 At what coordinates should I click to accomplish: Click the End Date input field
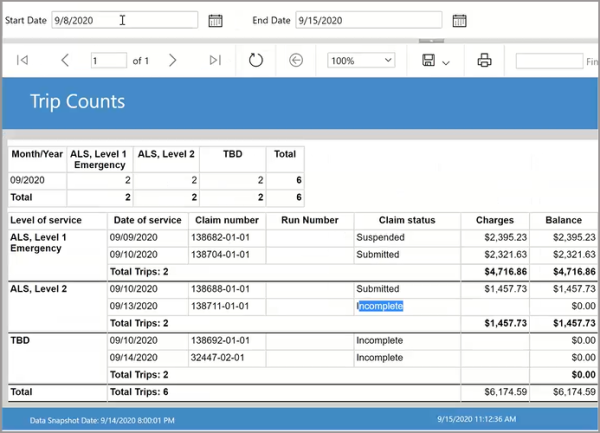pyautogui.click(x=368, y=20)
